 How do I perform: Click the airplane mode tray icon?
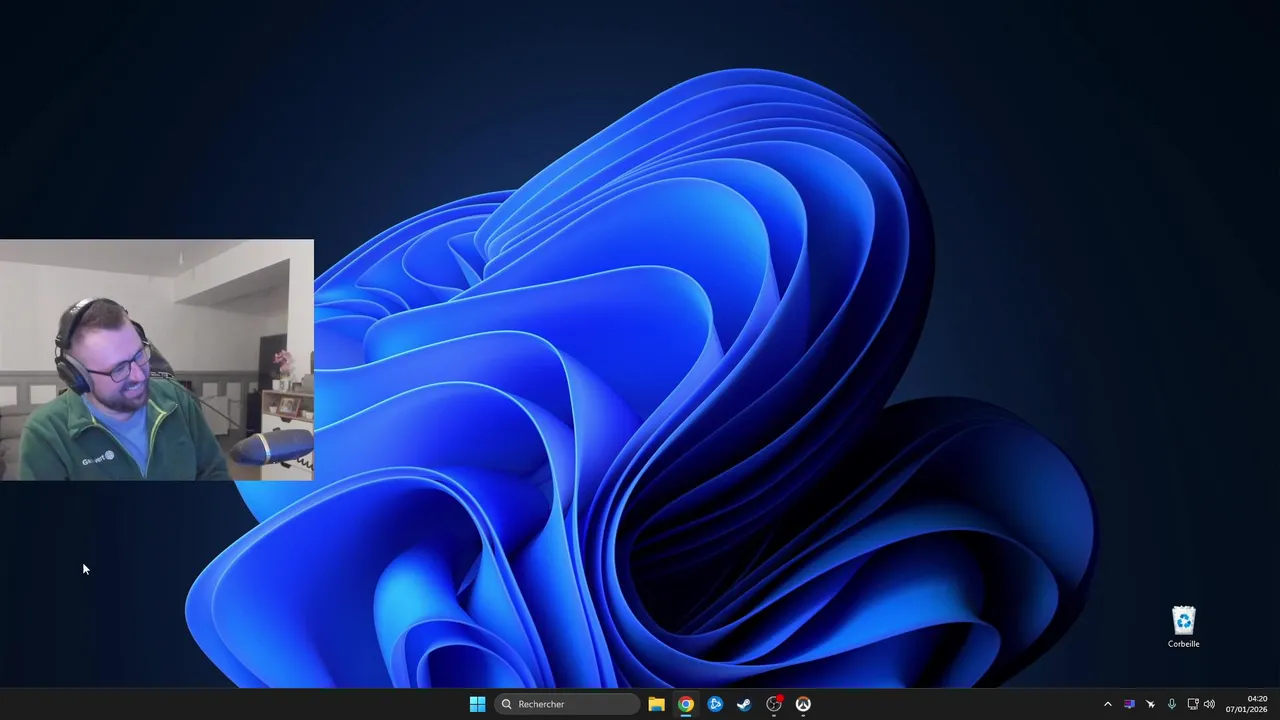coord(1150,704)
